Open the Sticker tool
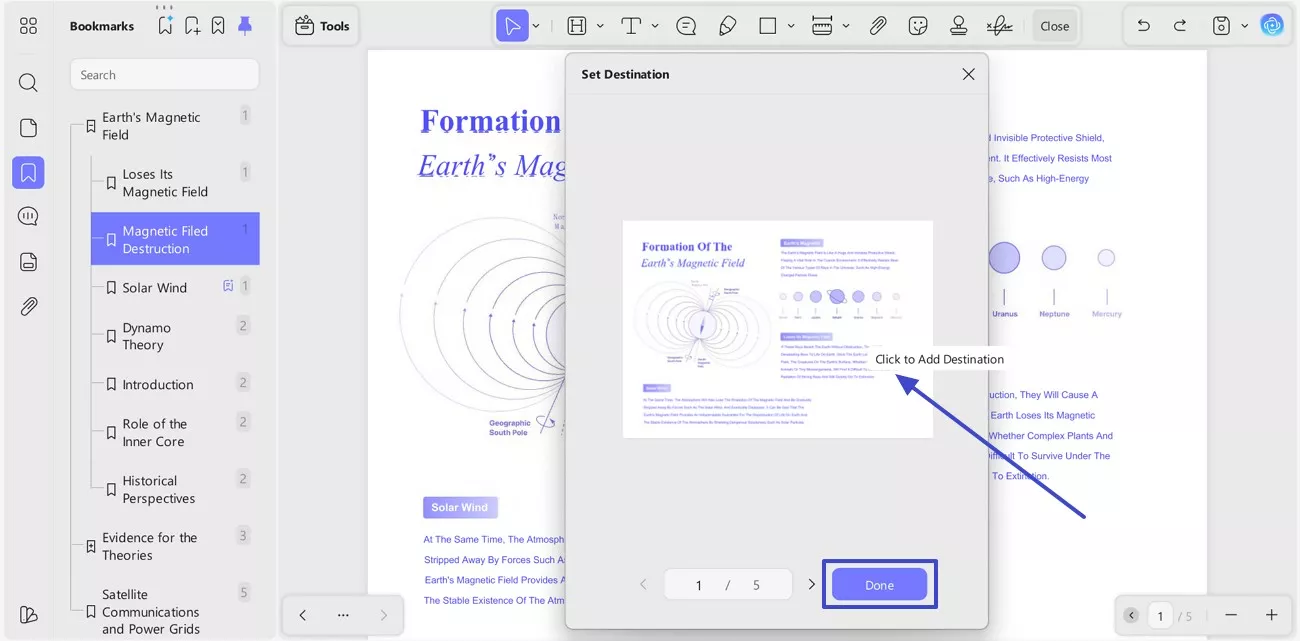Screen dimensions: 1300x641 [918, 25]
